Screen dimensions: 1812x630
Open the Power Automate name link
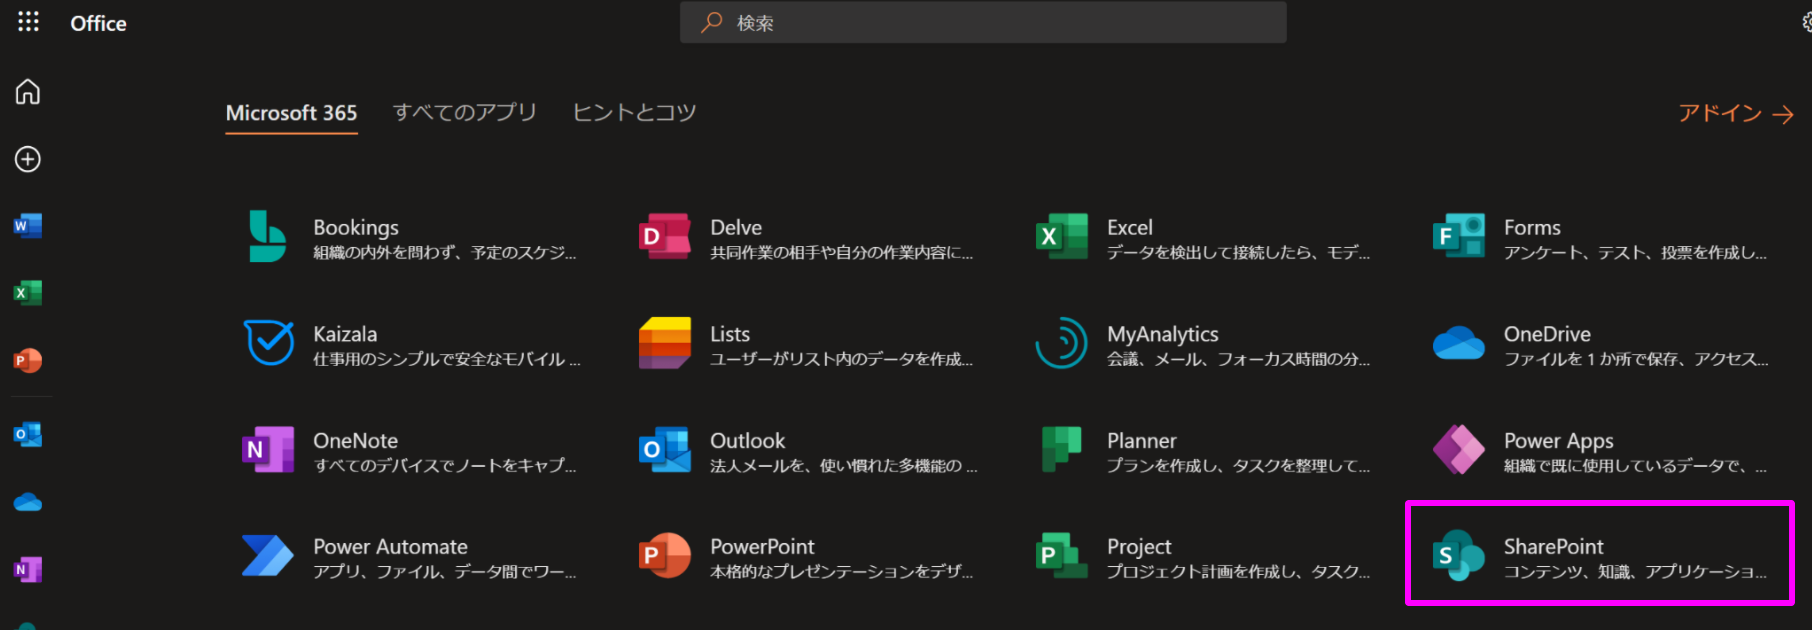[391, 547]
